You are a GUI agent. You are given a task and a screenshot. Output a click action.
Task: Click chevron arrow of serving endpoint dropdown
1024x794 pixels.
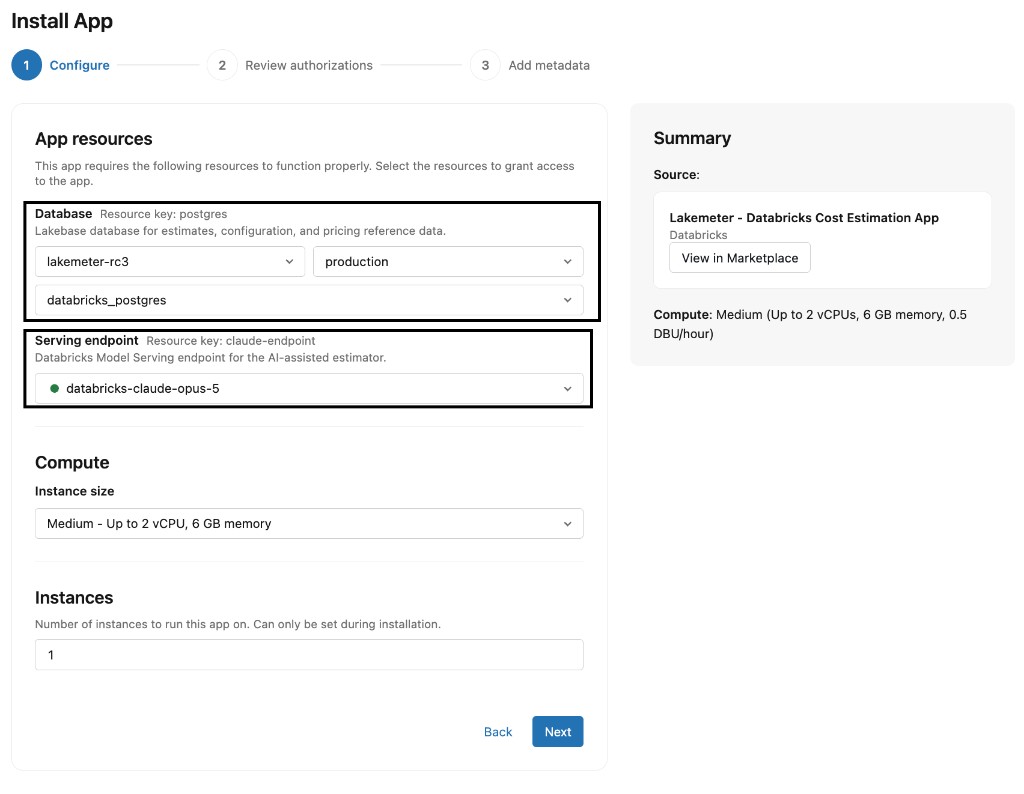pyautogui.click(x=568, y=389)
